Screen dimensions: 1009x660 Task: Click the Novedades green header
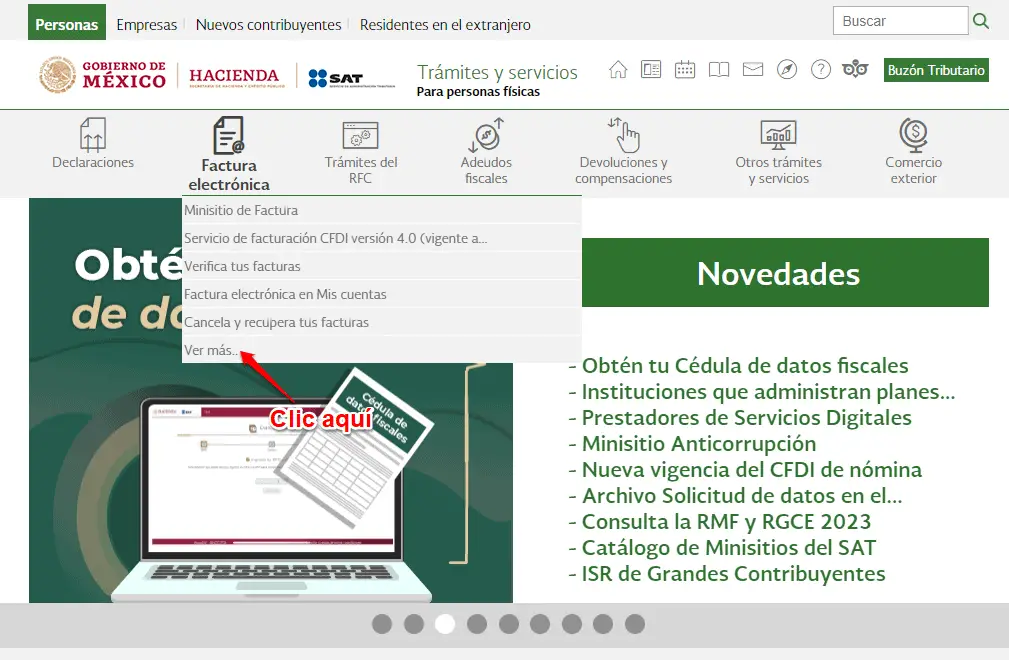785,273
